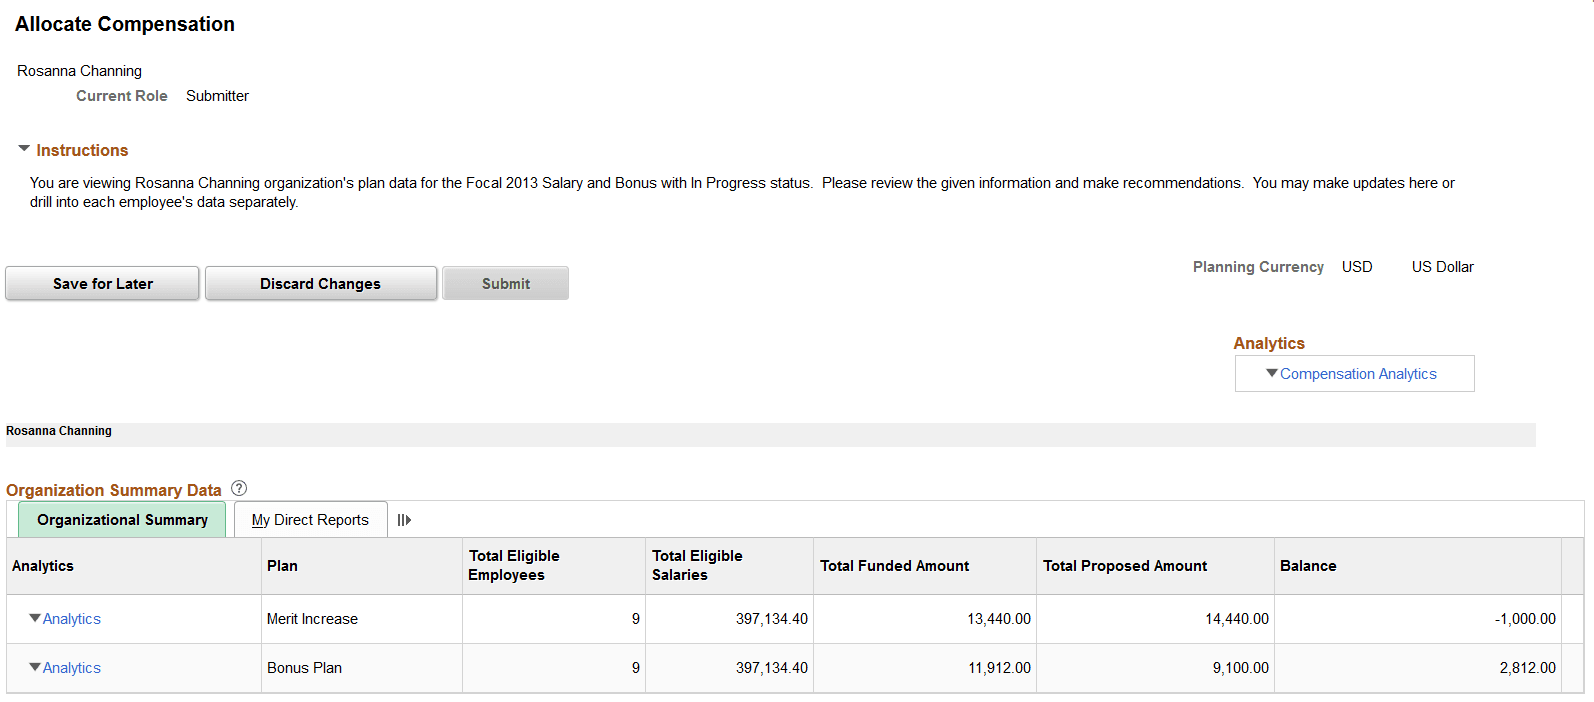Click the show all columns icon next to tabs
Image resolution: width=1594 pixels, height=702 pixels.
pos(404,518)
